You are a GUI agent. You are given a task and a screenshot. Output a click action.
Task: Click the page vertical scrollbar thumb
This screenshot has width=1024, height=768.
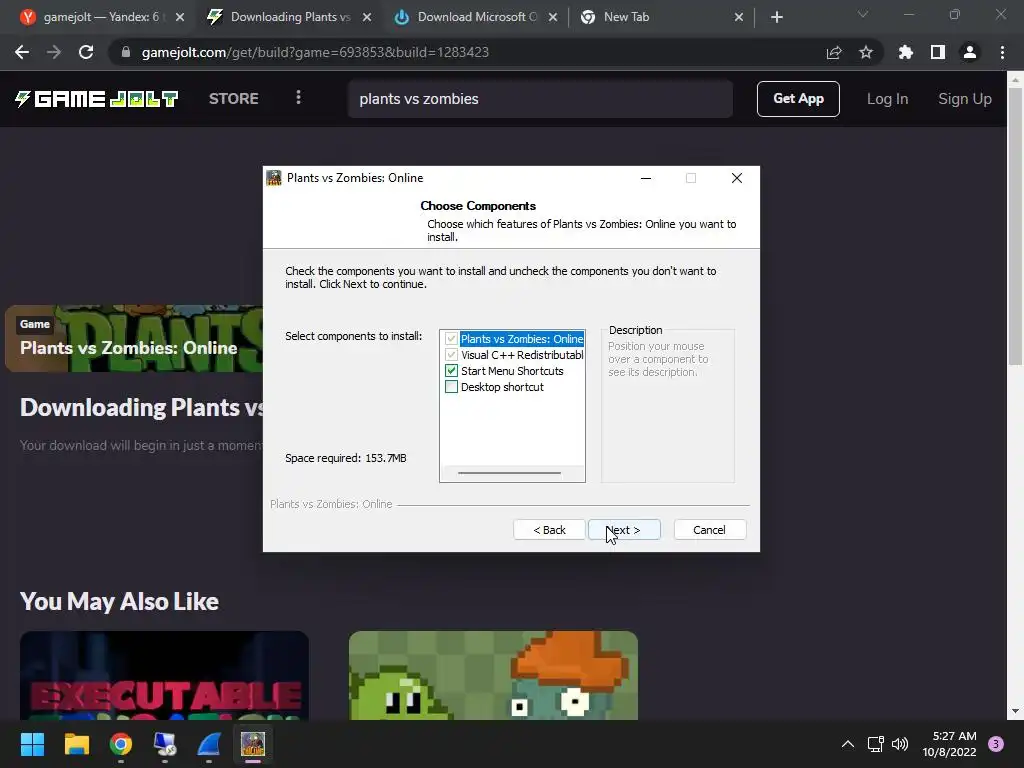1014,226
